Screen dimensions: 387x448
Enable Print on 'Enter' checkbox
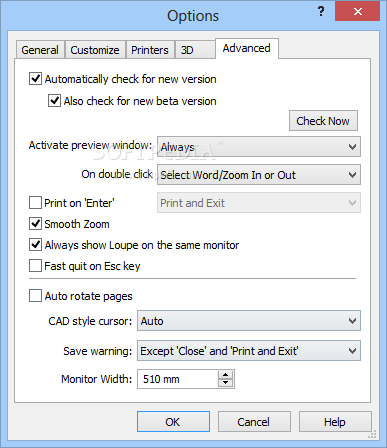point(35,203)
